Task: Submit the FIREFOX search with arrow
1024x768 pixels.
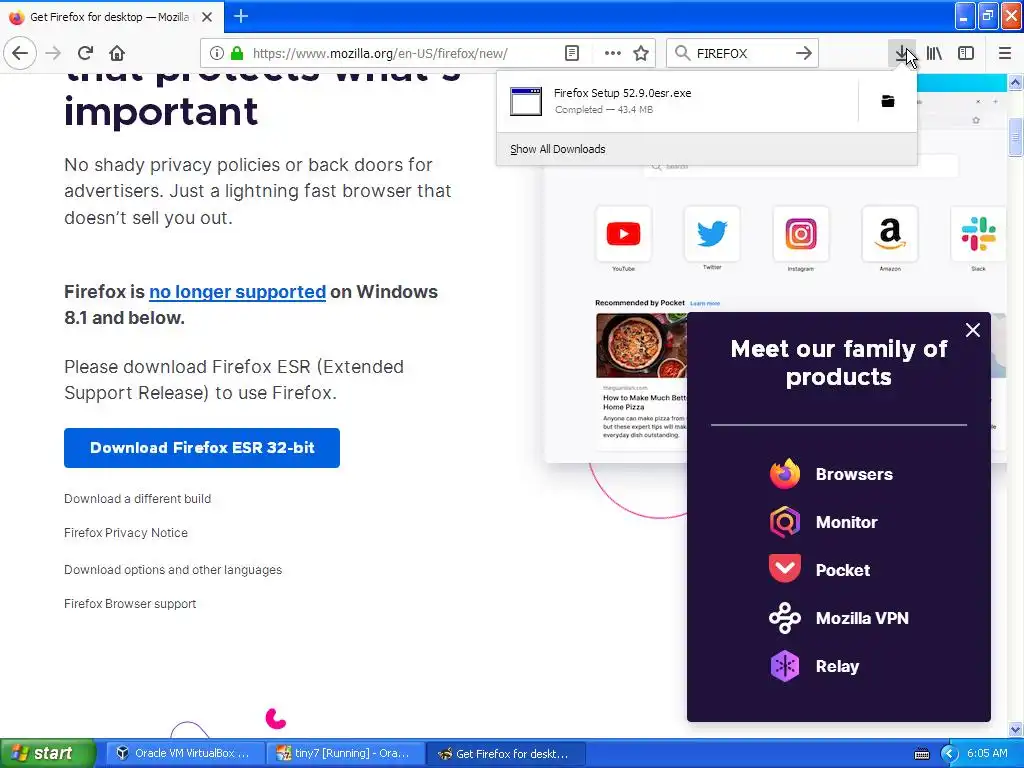Action: (x=804, y=53)
